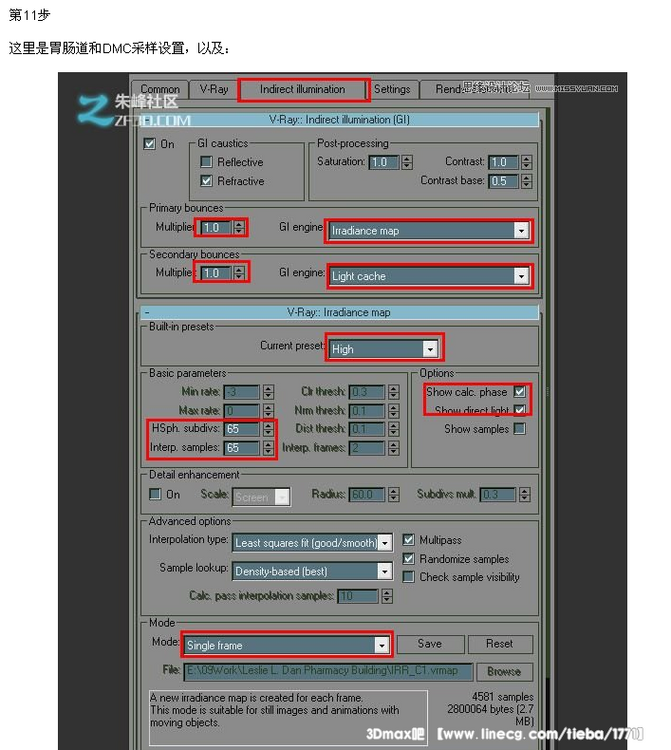
Task: Open disabled Detail enhancement Scale dropdown
Action: [x=261, y=497]
